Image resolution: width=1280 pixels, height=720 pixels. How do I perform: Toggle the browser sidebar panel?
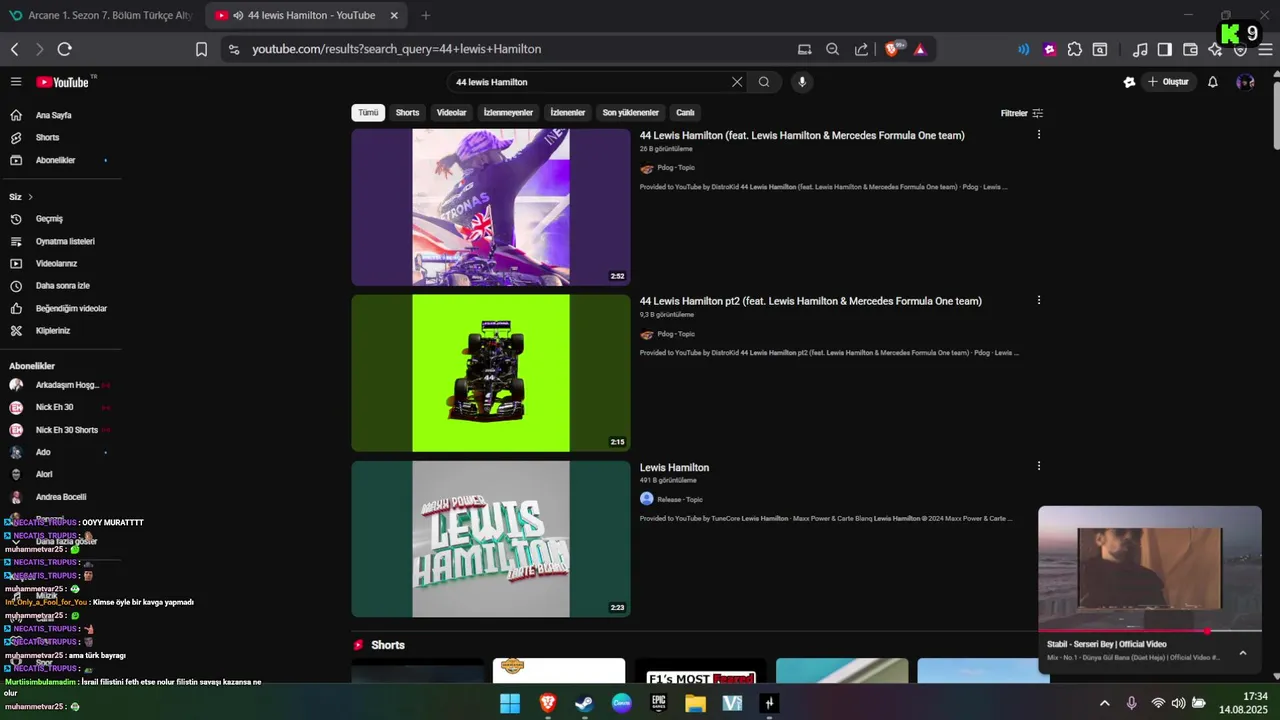tap(1165, 49)
